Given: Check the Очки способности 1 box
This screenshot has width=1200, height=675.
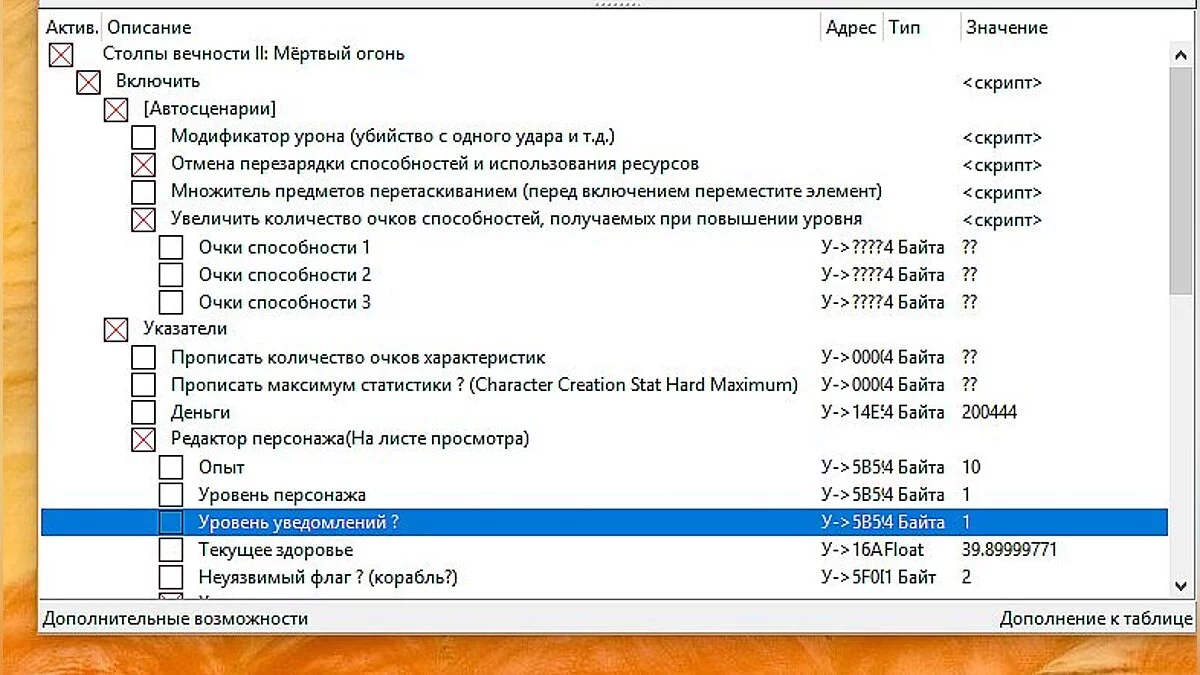Looking at the screenshot, I should click(171, 247).
